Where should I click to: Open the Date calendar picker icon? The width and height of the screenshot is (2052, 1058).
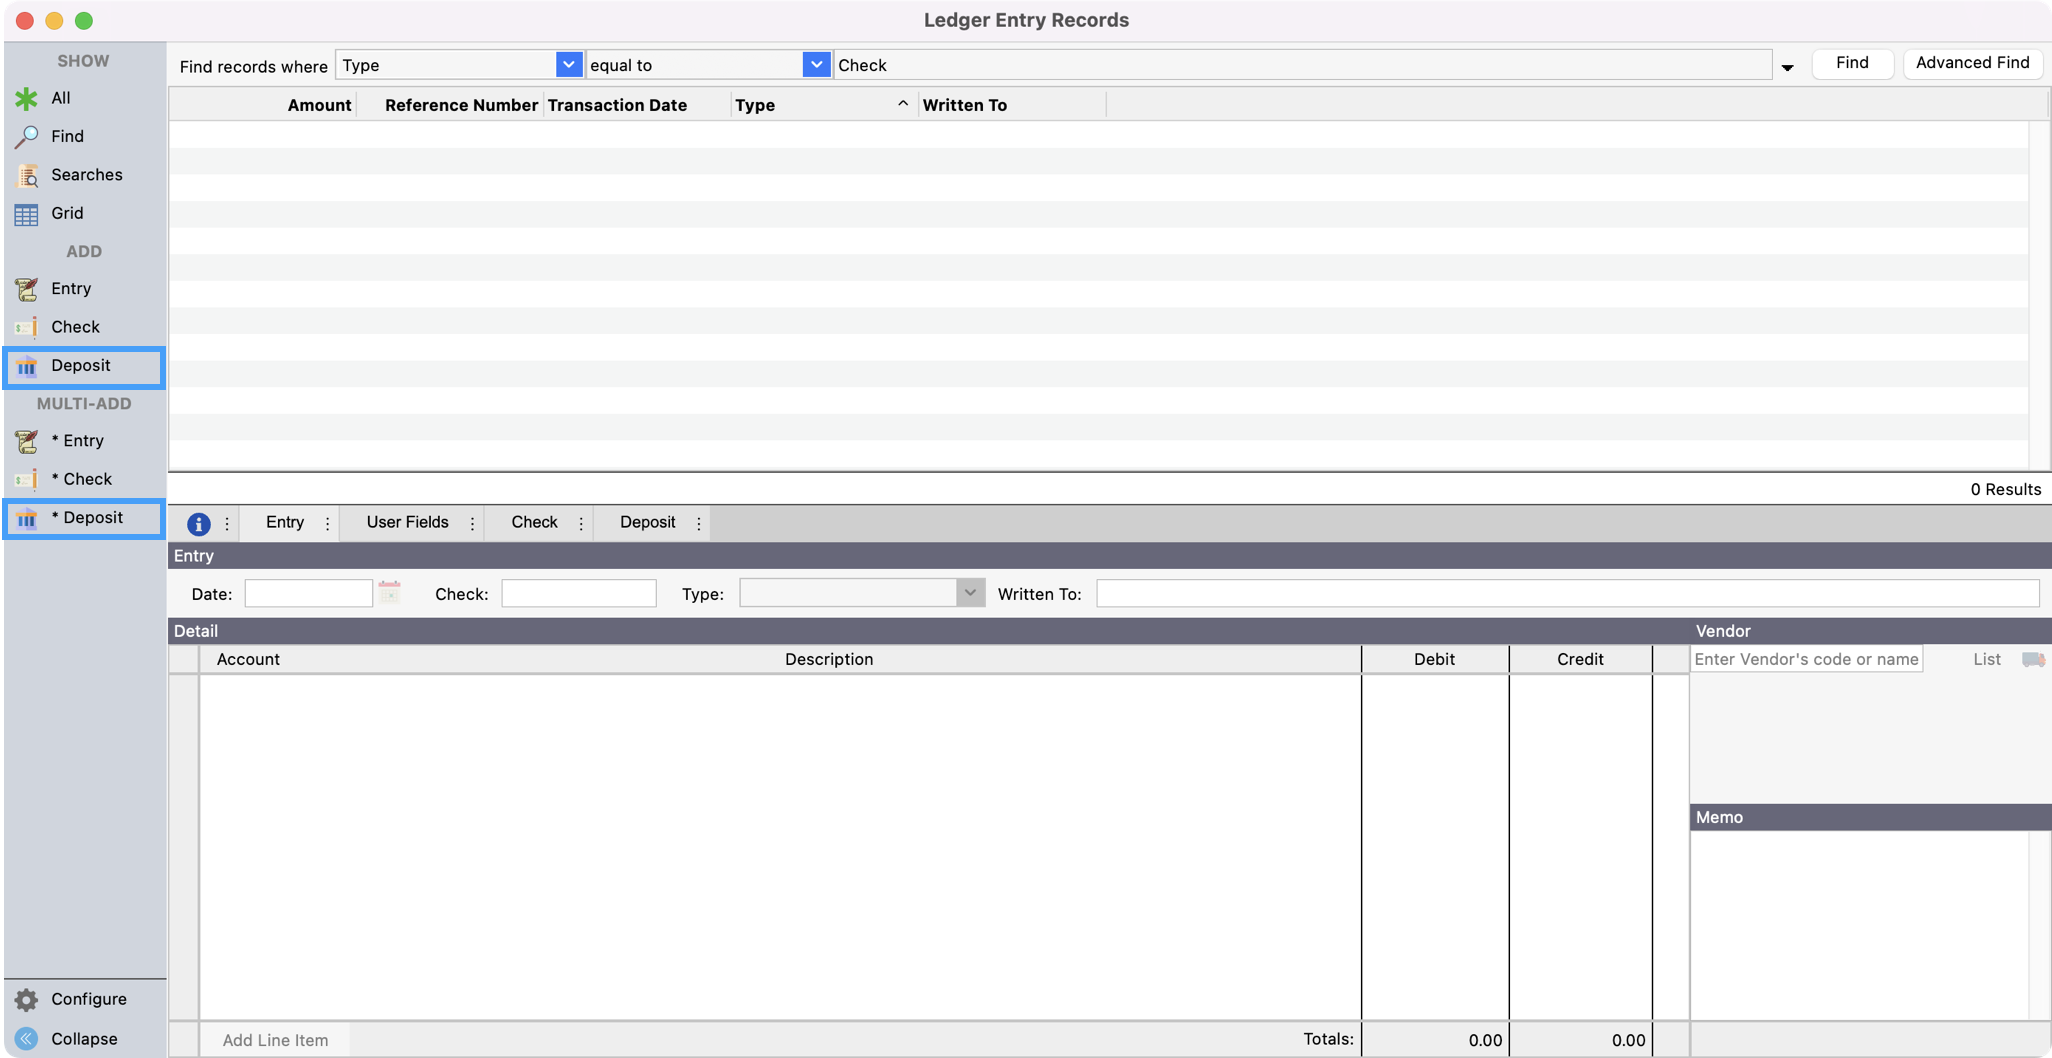390,593
